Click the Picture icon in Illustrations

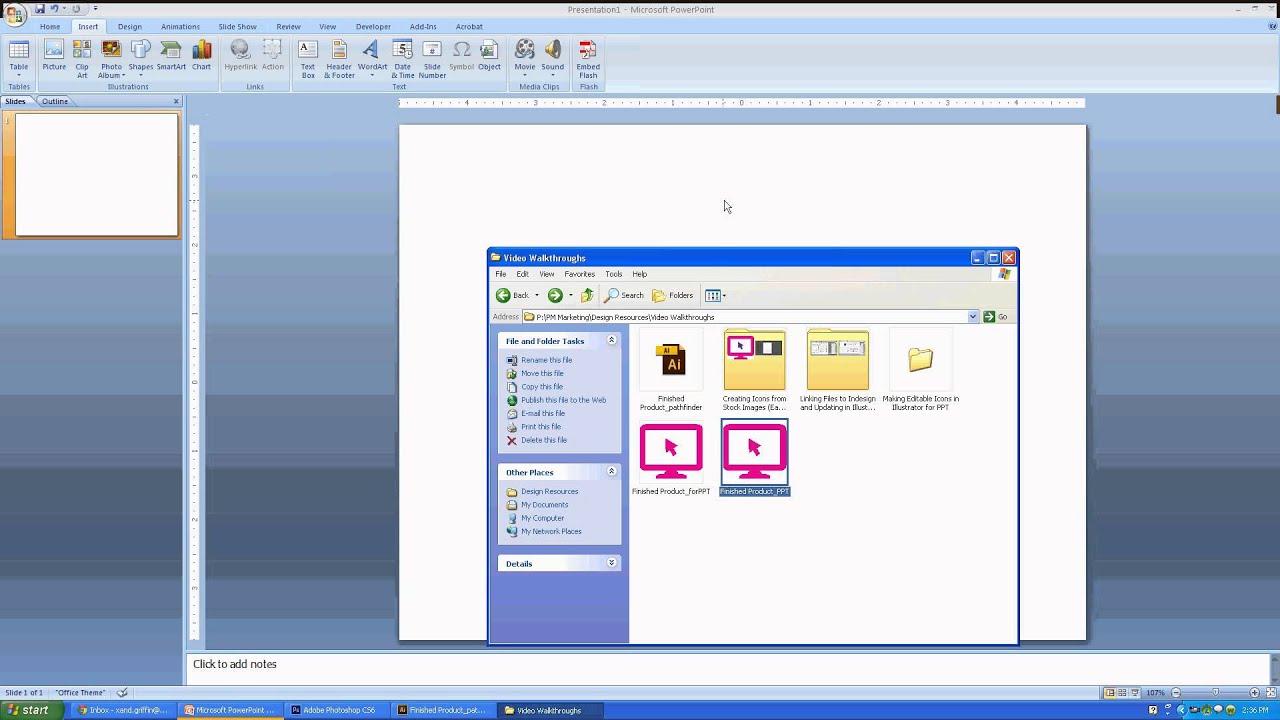54,57
